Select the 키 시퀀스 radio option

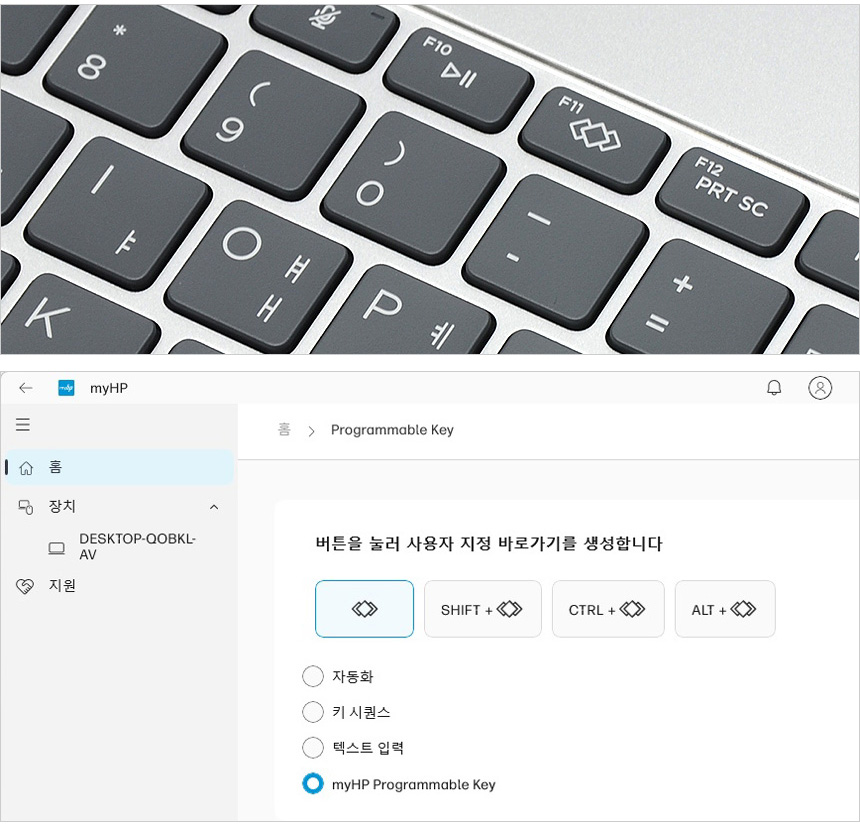tap(313, 712)
